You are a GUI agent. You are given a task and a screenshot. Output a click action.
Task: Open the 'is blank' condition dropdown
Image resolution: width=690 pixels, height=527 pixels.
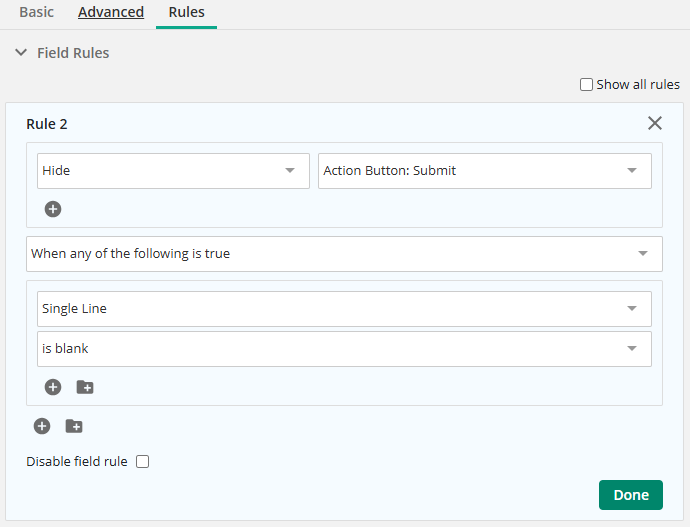(344, 349)
